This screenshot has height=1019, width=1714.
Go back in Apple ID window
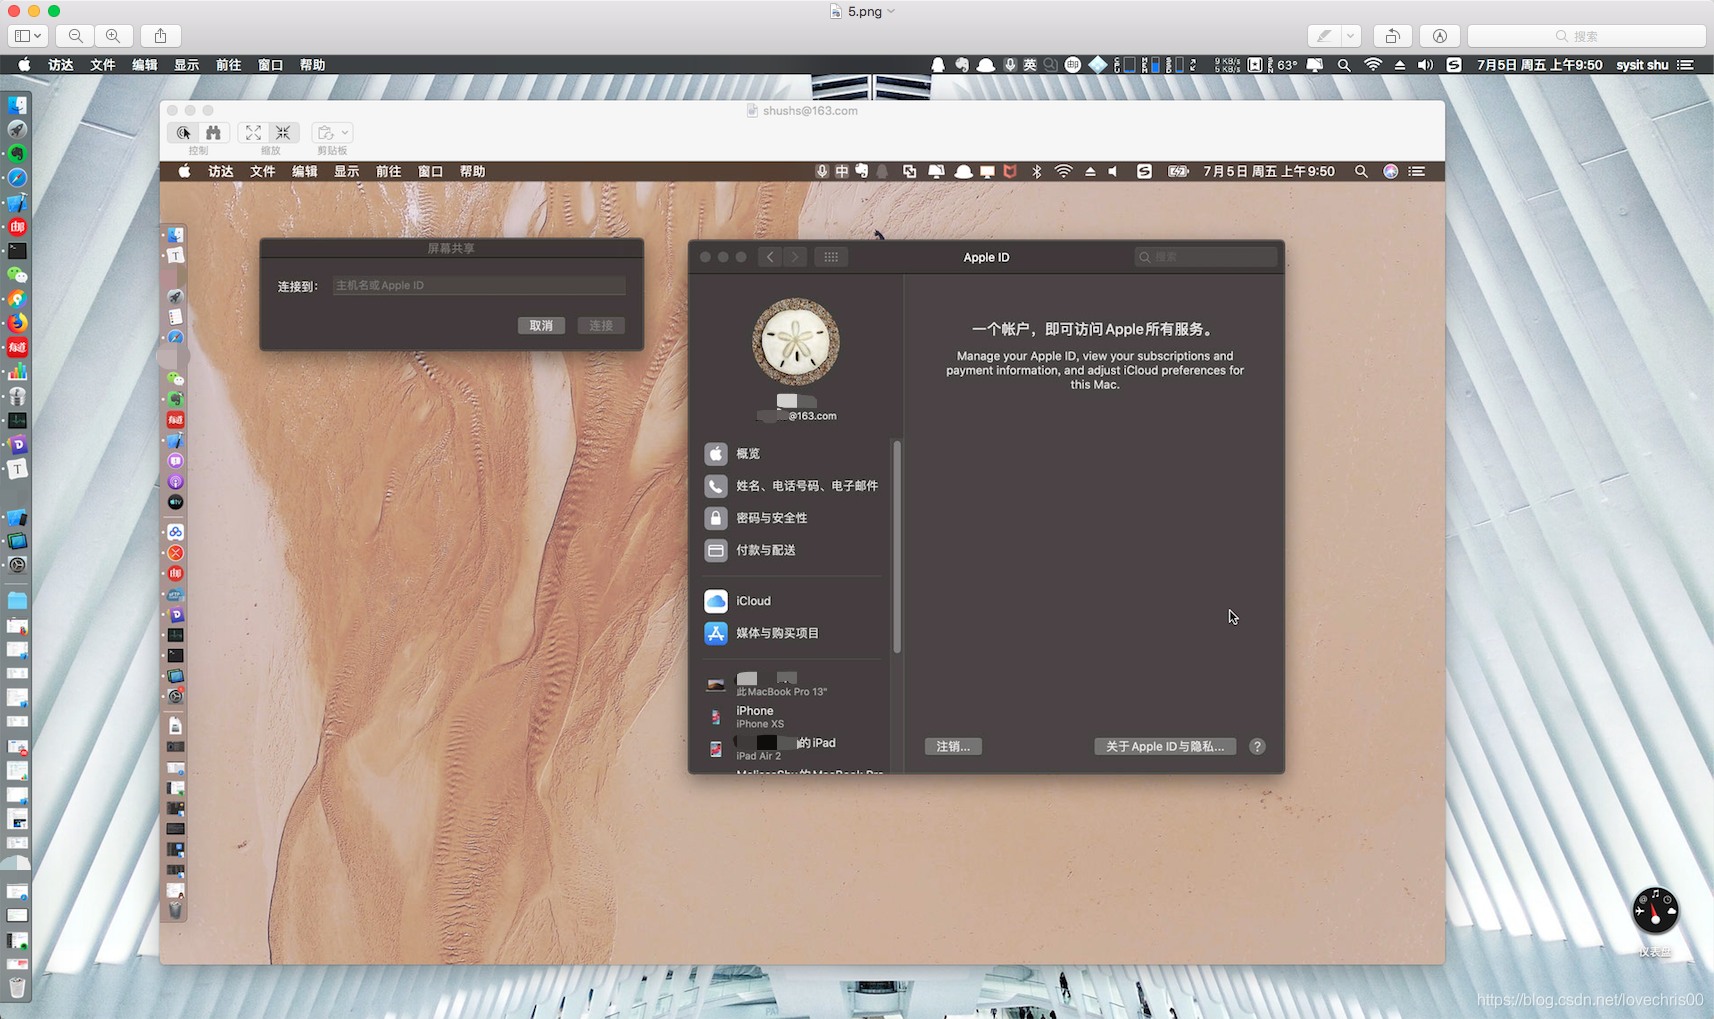click(770, 257)
